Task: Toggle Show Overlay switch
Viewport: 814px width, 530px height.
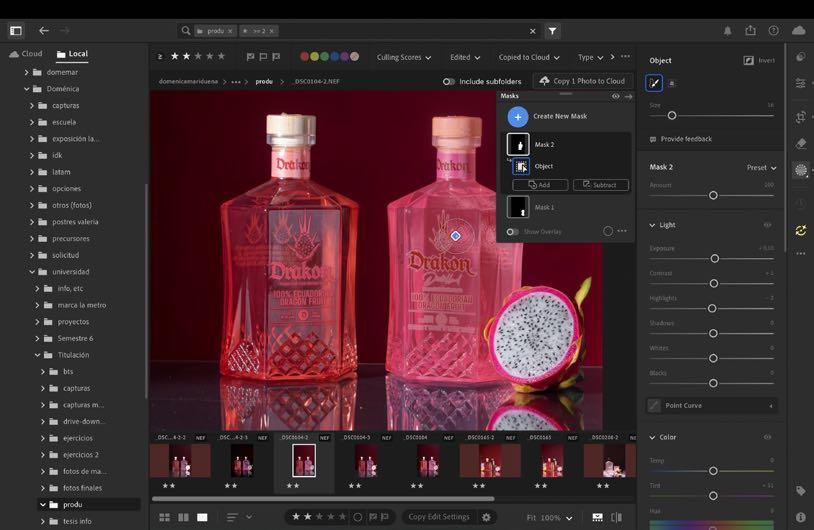Action: (x=512, y=232)
